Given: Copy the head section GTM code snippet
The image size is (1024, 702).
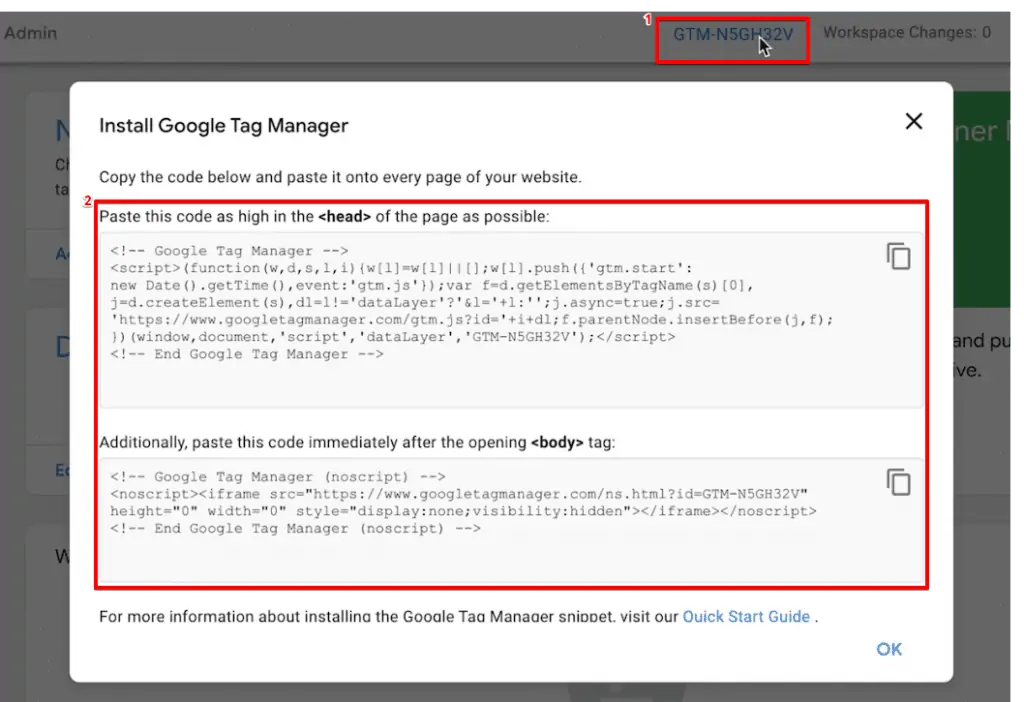Looking at the screenshot, I should [898, 256].
